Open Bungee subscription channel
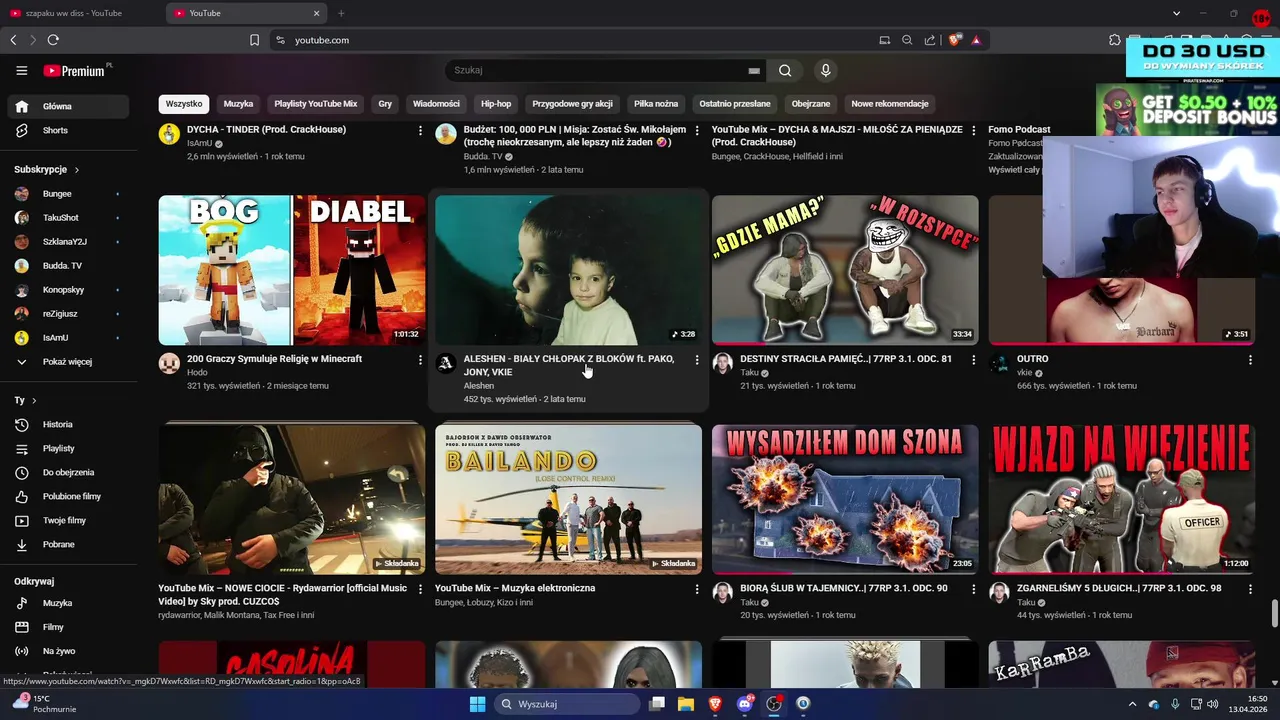 [68, 194]
